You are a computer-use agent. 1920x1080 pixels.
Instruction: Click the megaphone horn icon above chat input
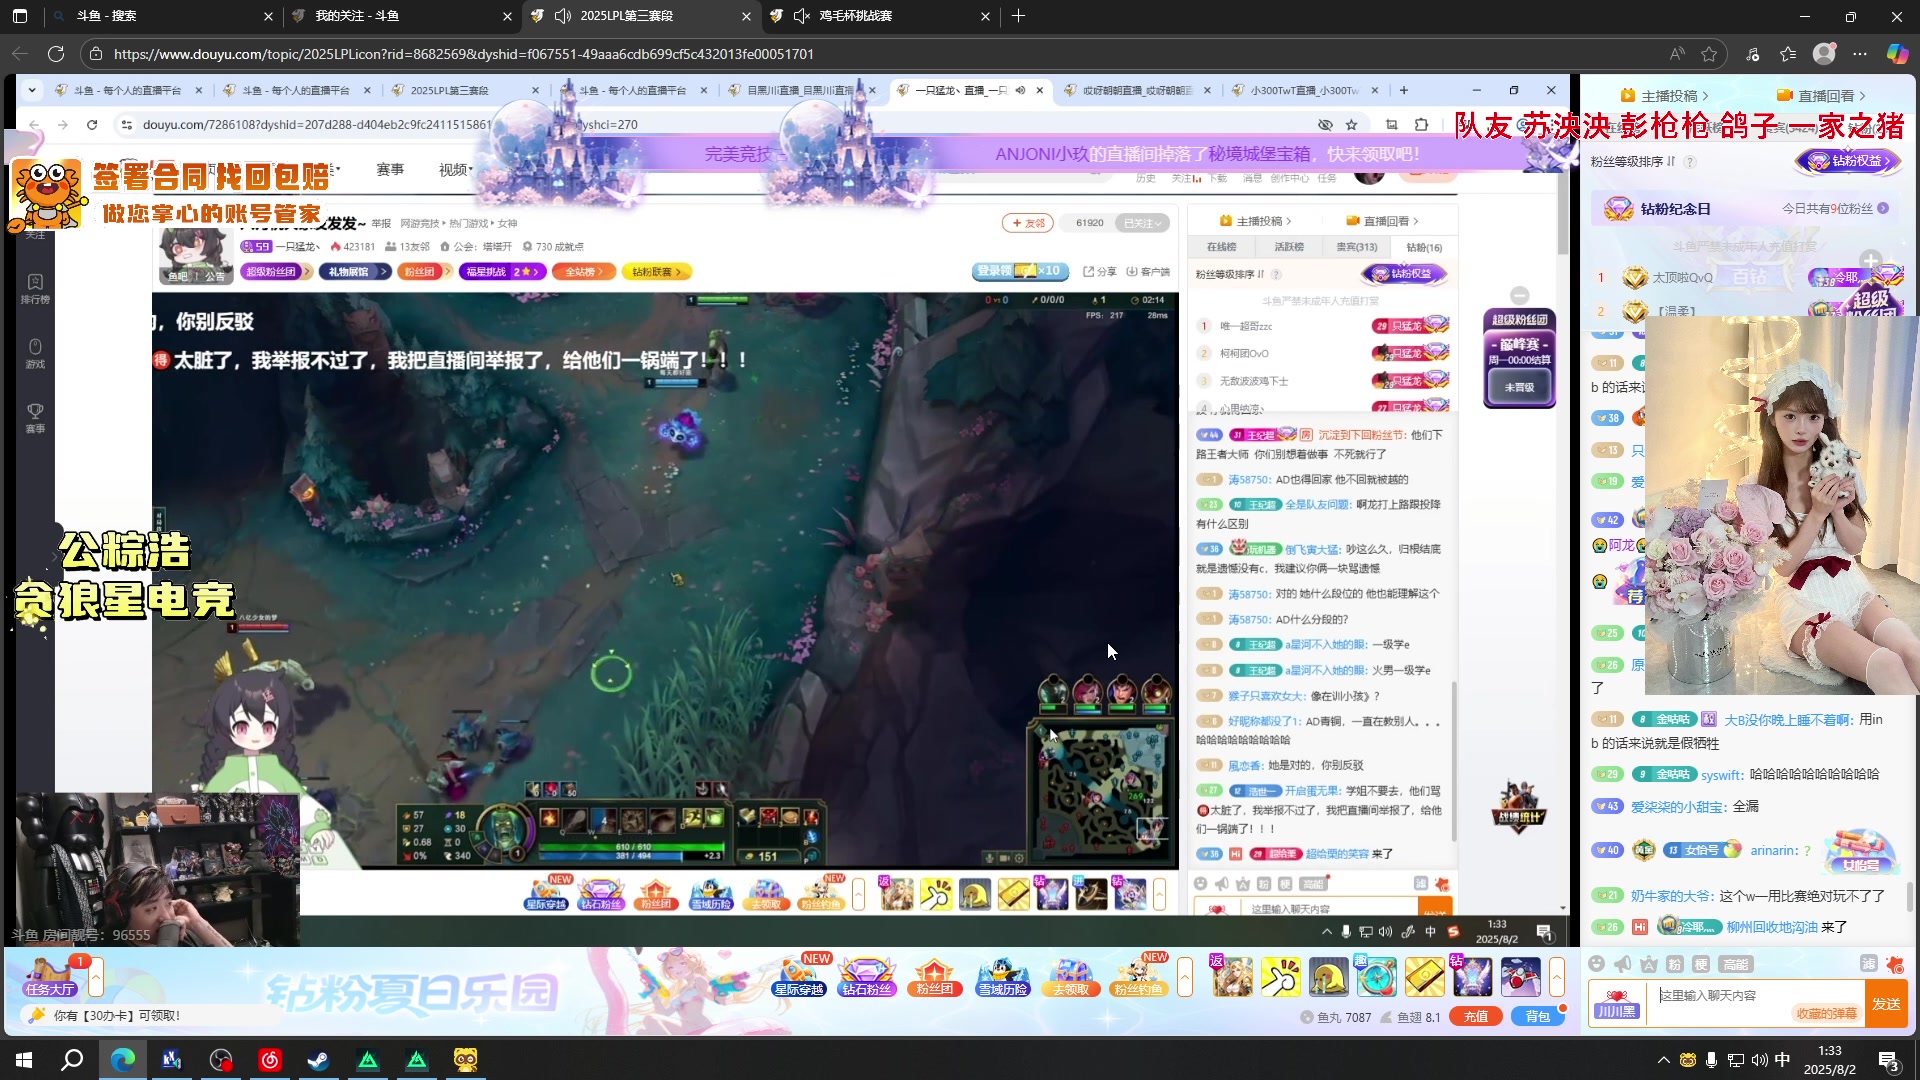(1622, 964)
